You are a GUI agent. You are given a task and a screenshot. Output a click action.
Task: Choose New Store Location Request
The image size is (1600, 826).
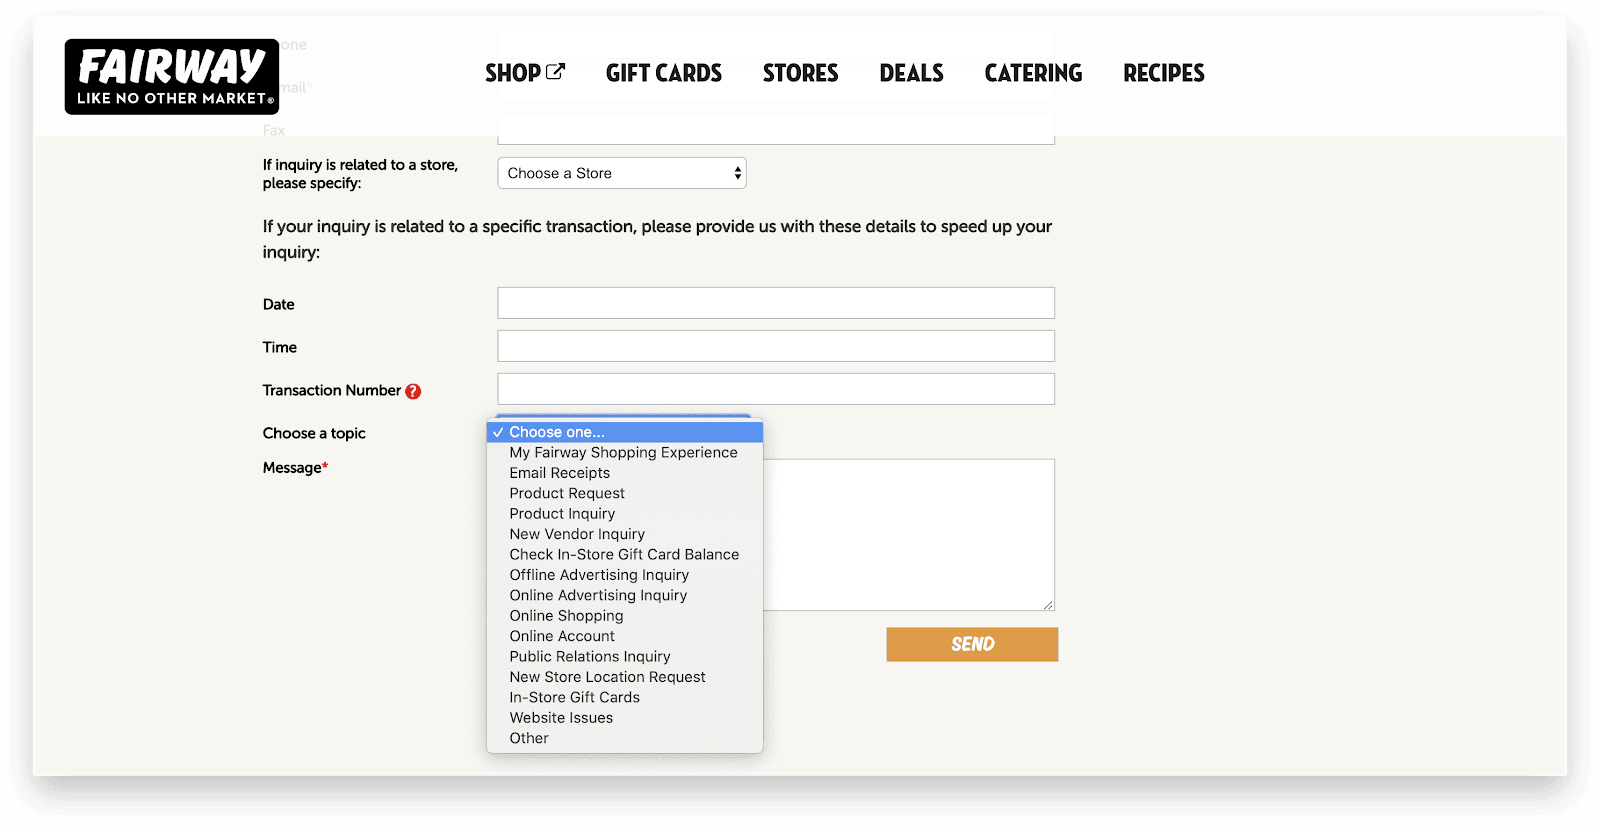coord(625,677)
